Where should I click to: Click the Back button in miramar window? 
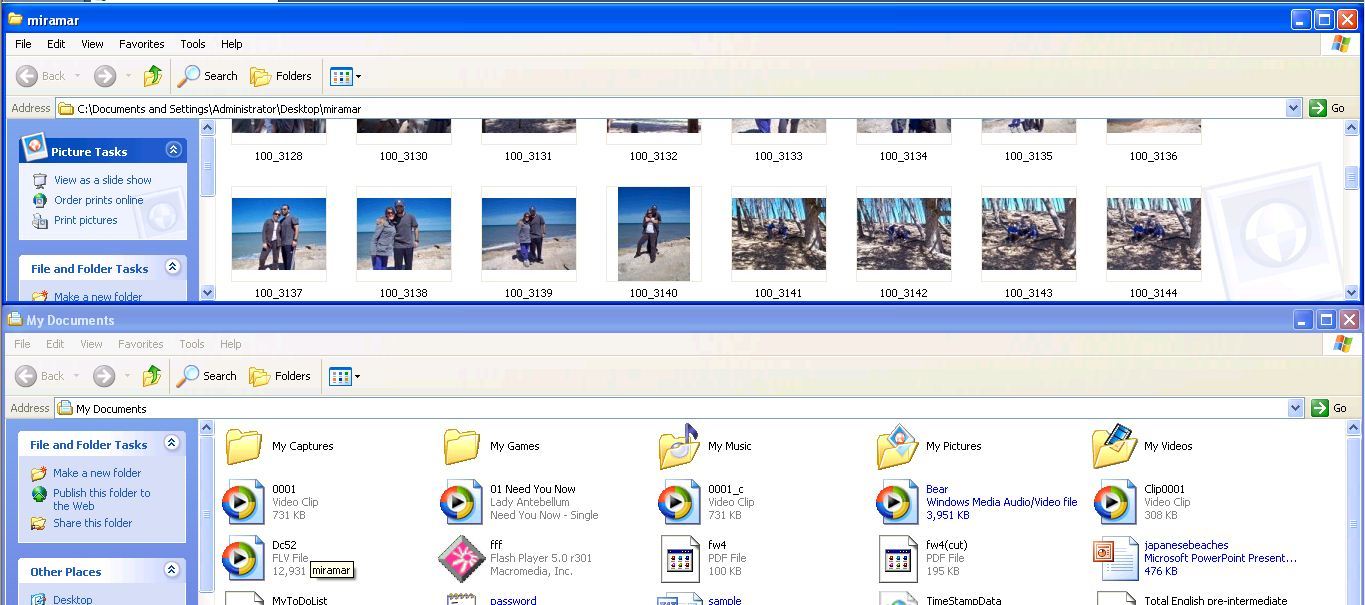click(42, 76)
